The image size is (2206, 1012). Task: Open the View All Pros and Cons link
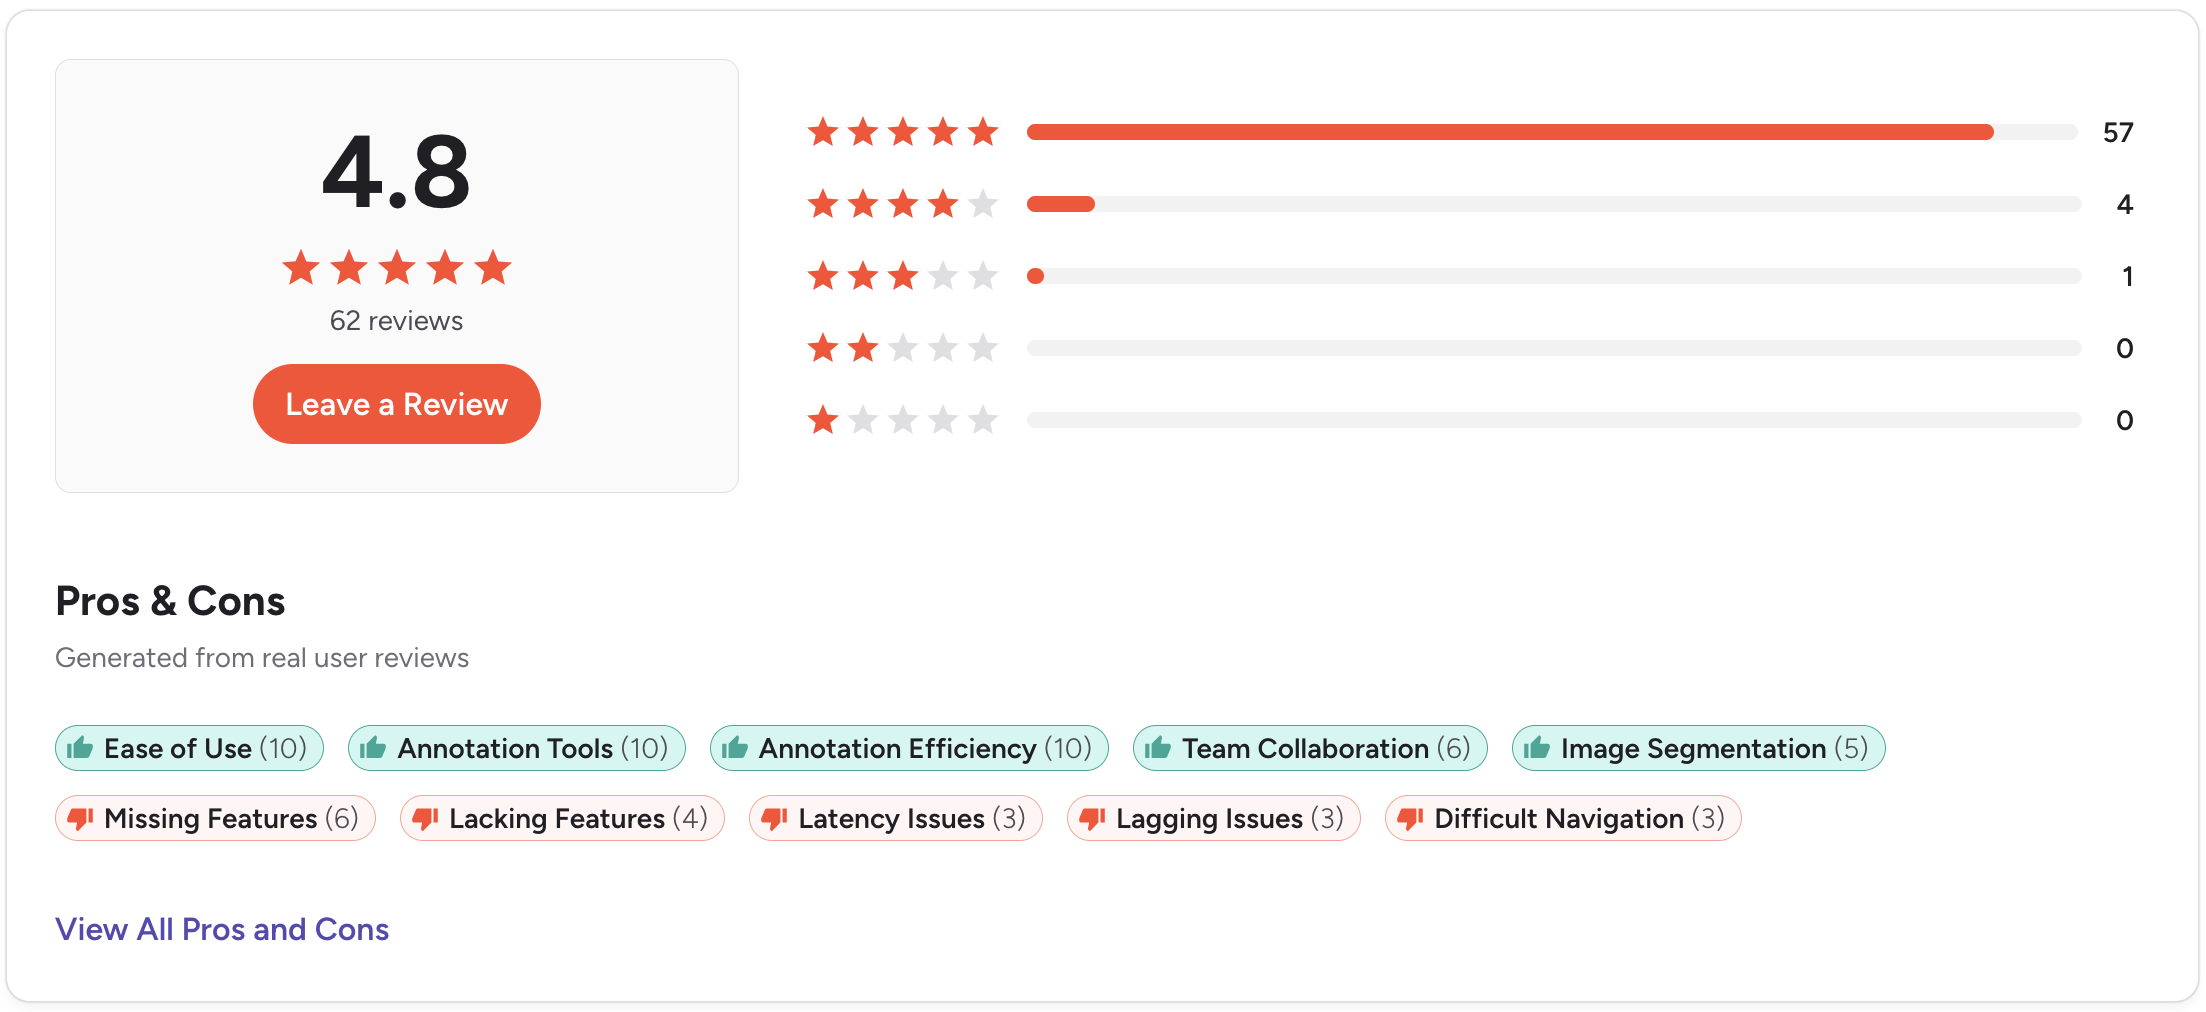coord(222,929)
